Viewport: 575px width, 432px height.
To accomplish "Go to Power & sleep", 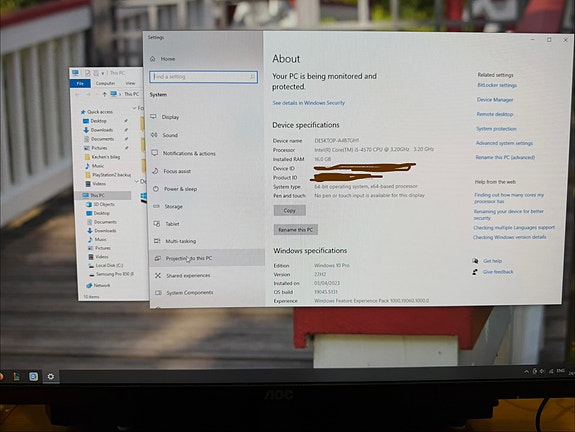I will (180, 189).
